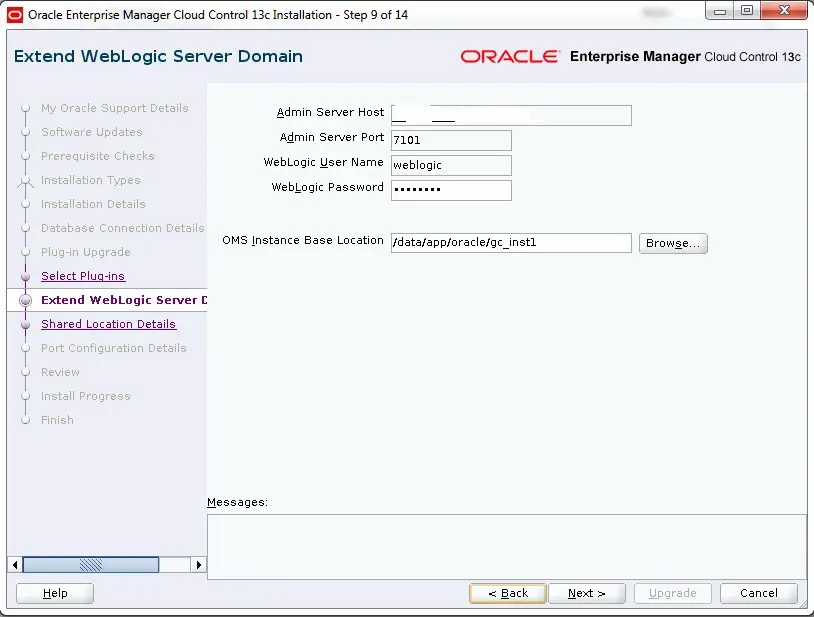Viewport: 814px width, 617px height.
Task: Click the greyed Upgrade button
Action: (672, 593)
